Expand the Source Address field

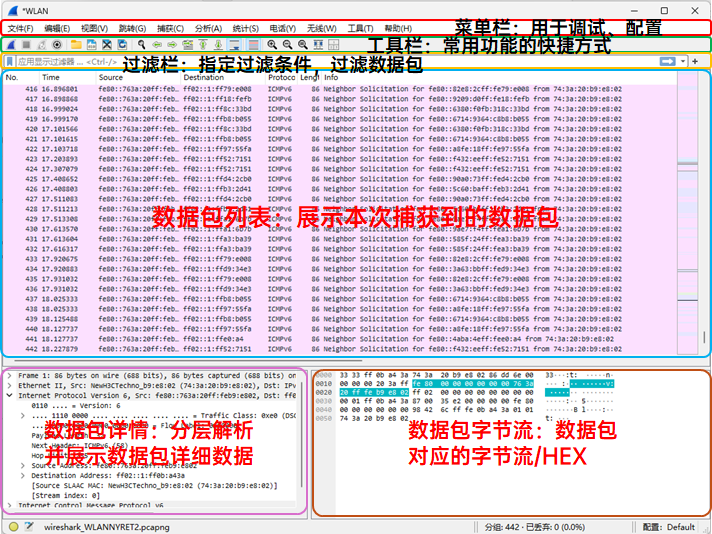click(23, 465)
